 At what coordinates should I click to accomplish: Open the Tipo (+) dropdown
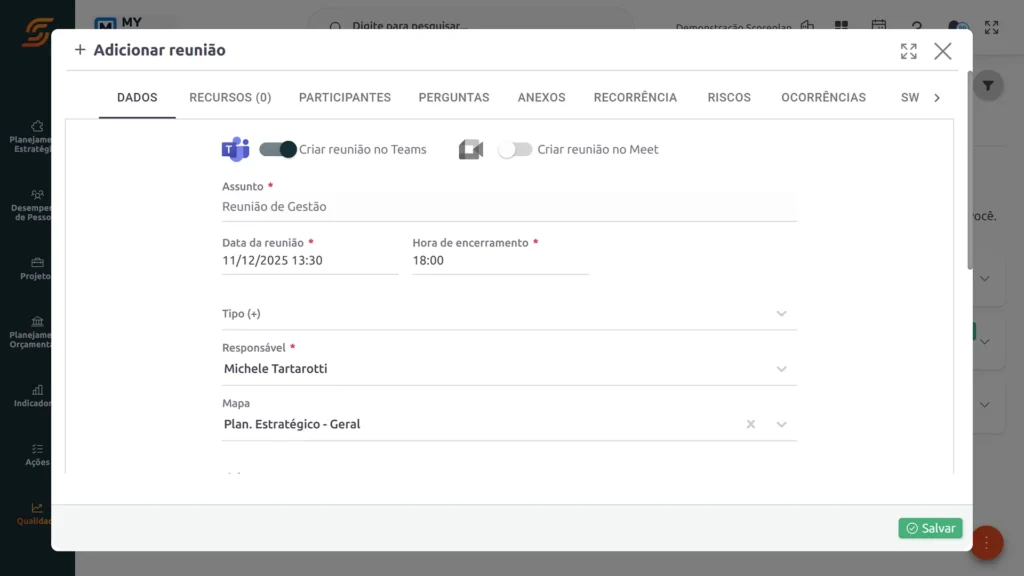click(x=782, y=313)
